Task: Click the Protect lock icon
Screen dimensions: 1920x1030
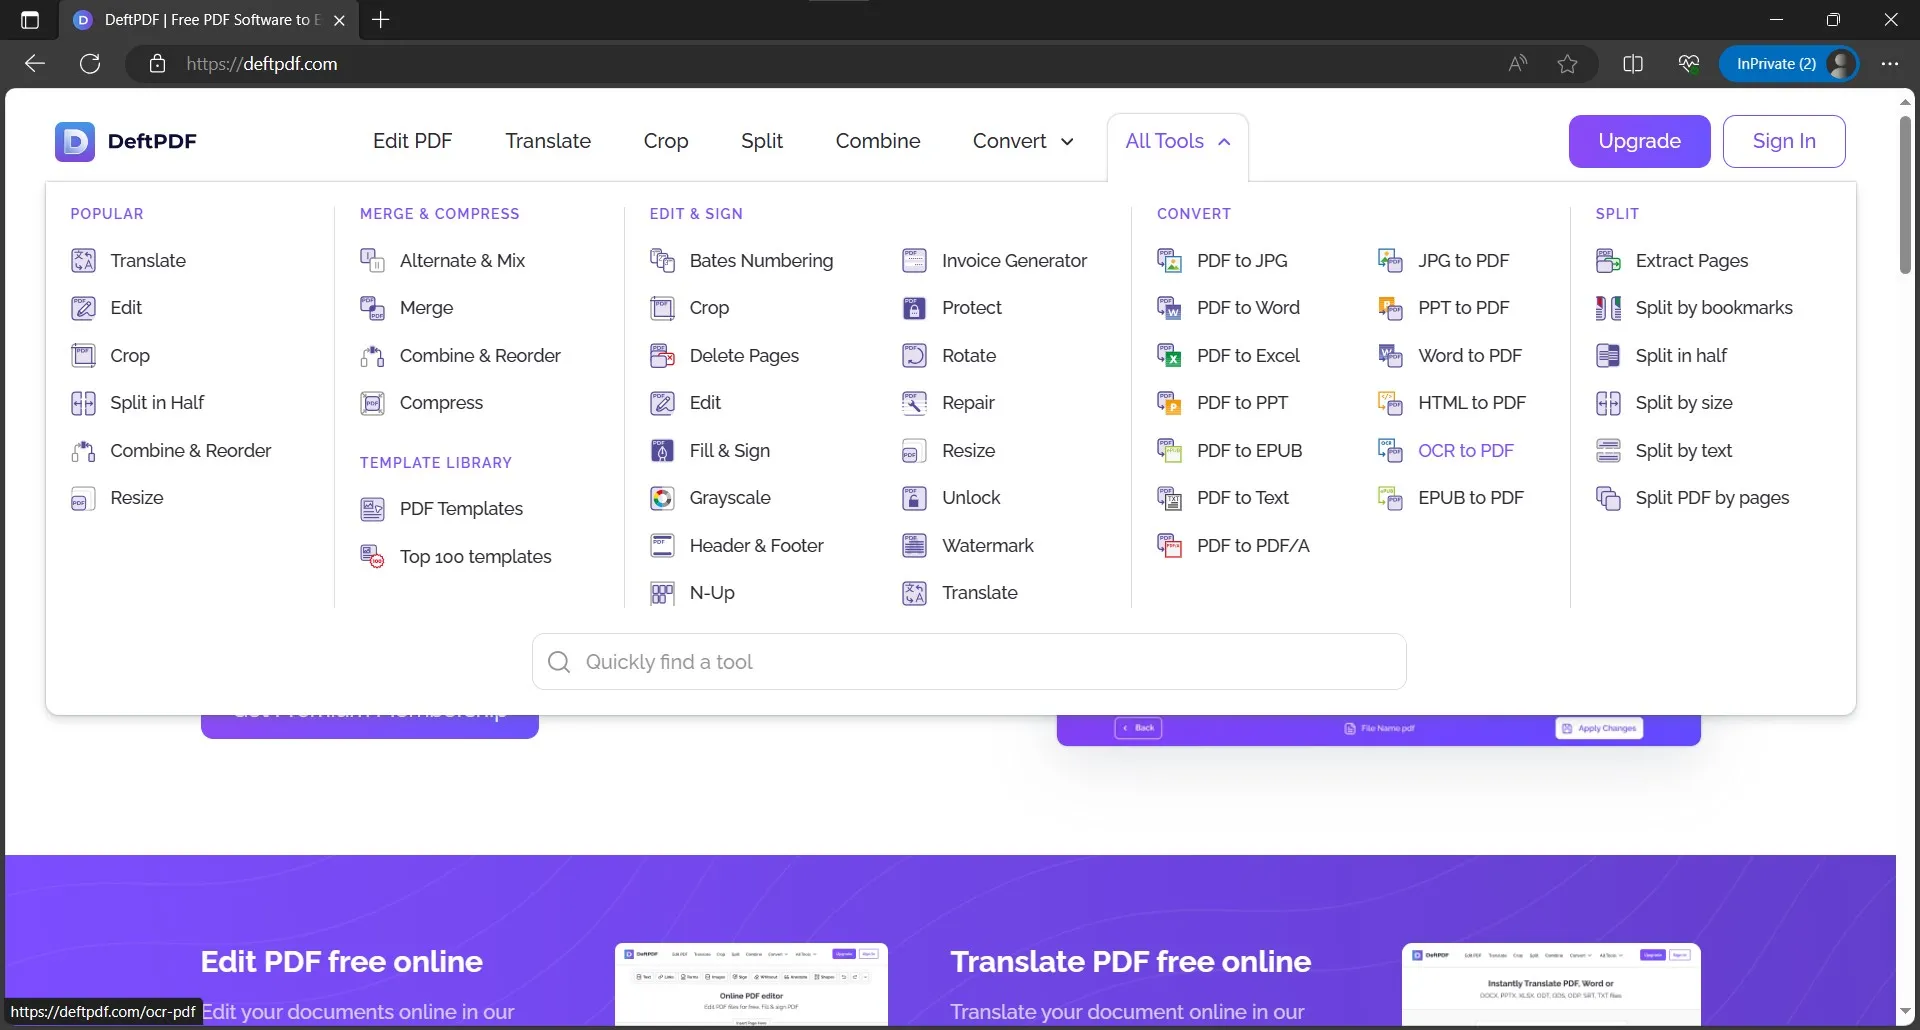Action: click(914, 308)
